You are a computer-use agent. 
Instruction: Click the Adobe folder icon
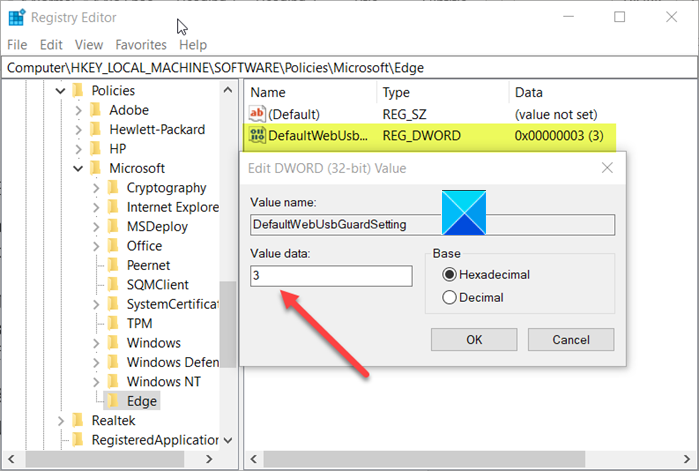96,110
